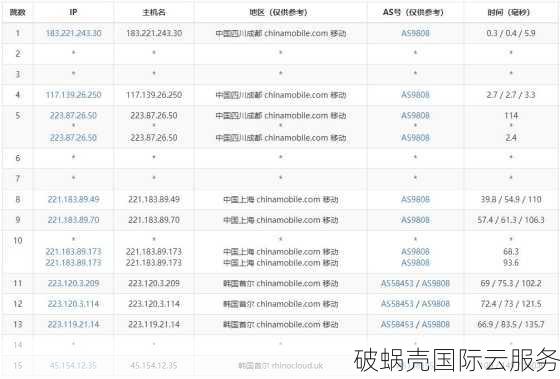The height and width of the screenshot is (379, 560).
Task: Open the 117.139.26.250 IP link in hop 4
Action: click(74, 95)
